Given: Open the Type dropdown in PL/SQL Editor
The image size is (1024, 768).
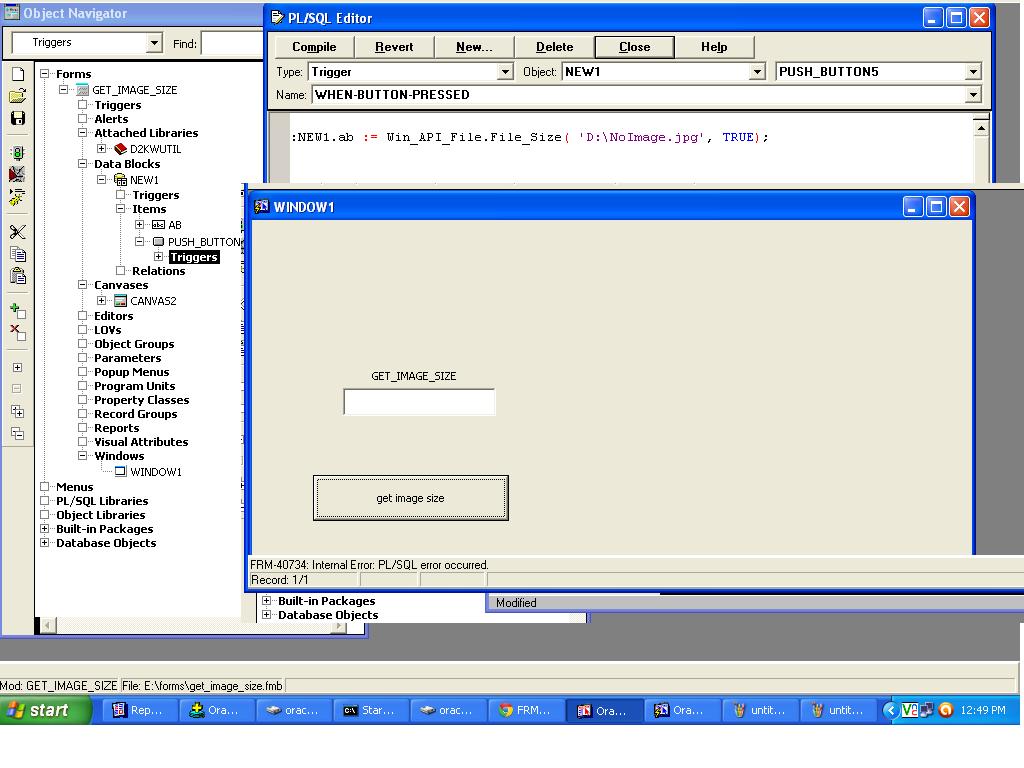Looking at the screenshot, I should click(505, 72).
